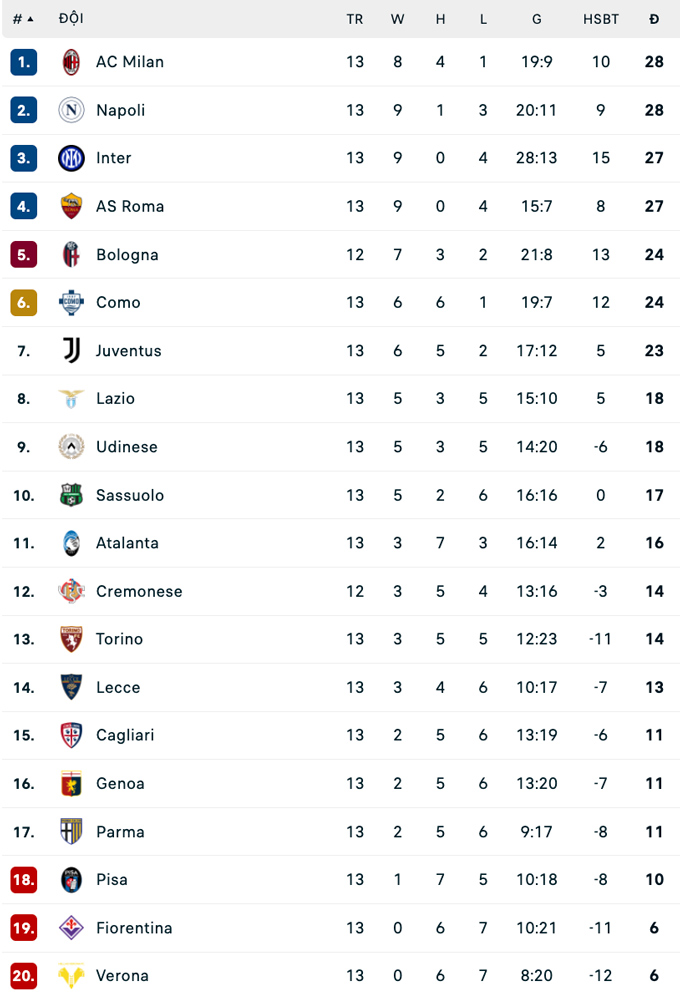680x999 pixels.
Task: Open the Bologna team link
Action: point(127,255)
